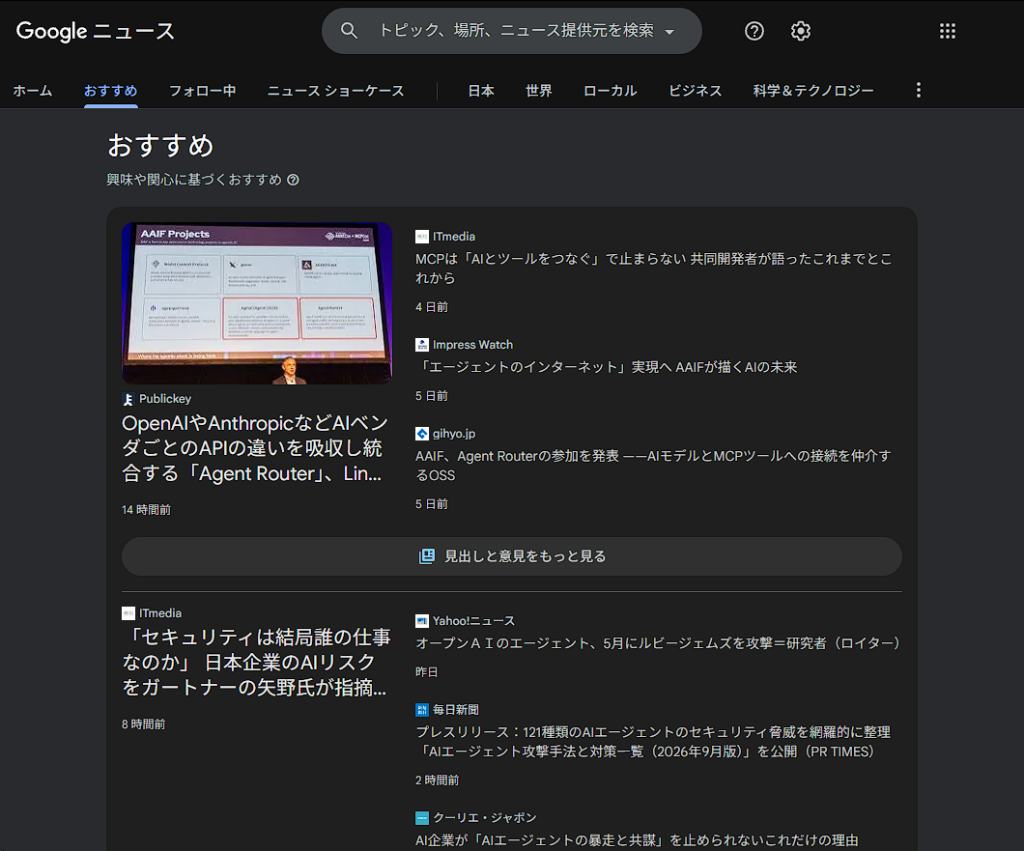1024x851 pixels.
Task: Click the gihyo.jp source icon
Action: [422, 434]
